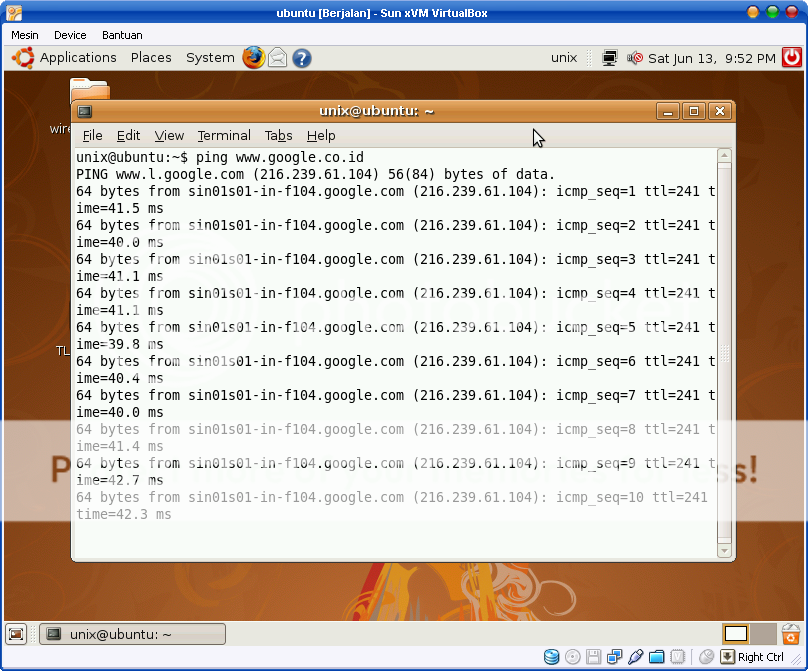Click the terminal scrollbar up arrow
Viewport: 808px width, 671px height.
724,155
